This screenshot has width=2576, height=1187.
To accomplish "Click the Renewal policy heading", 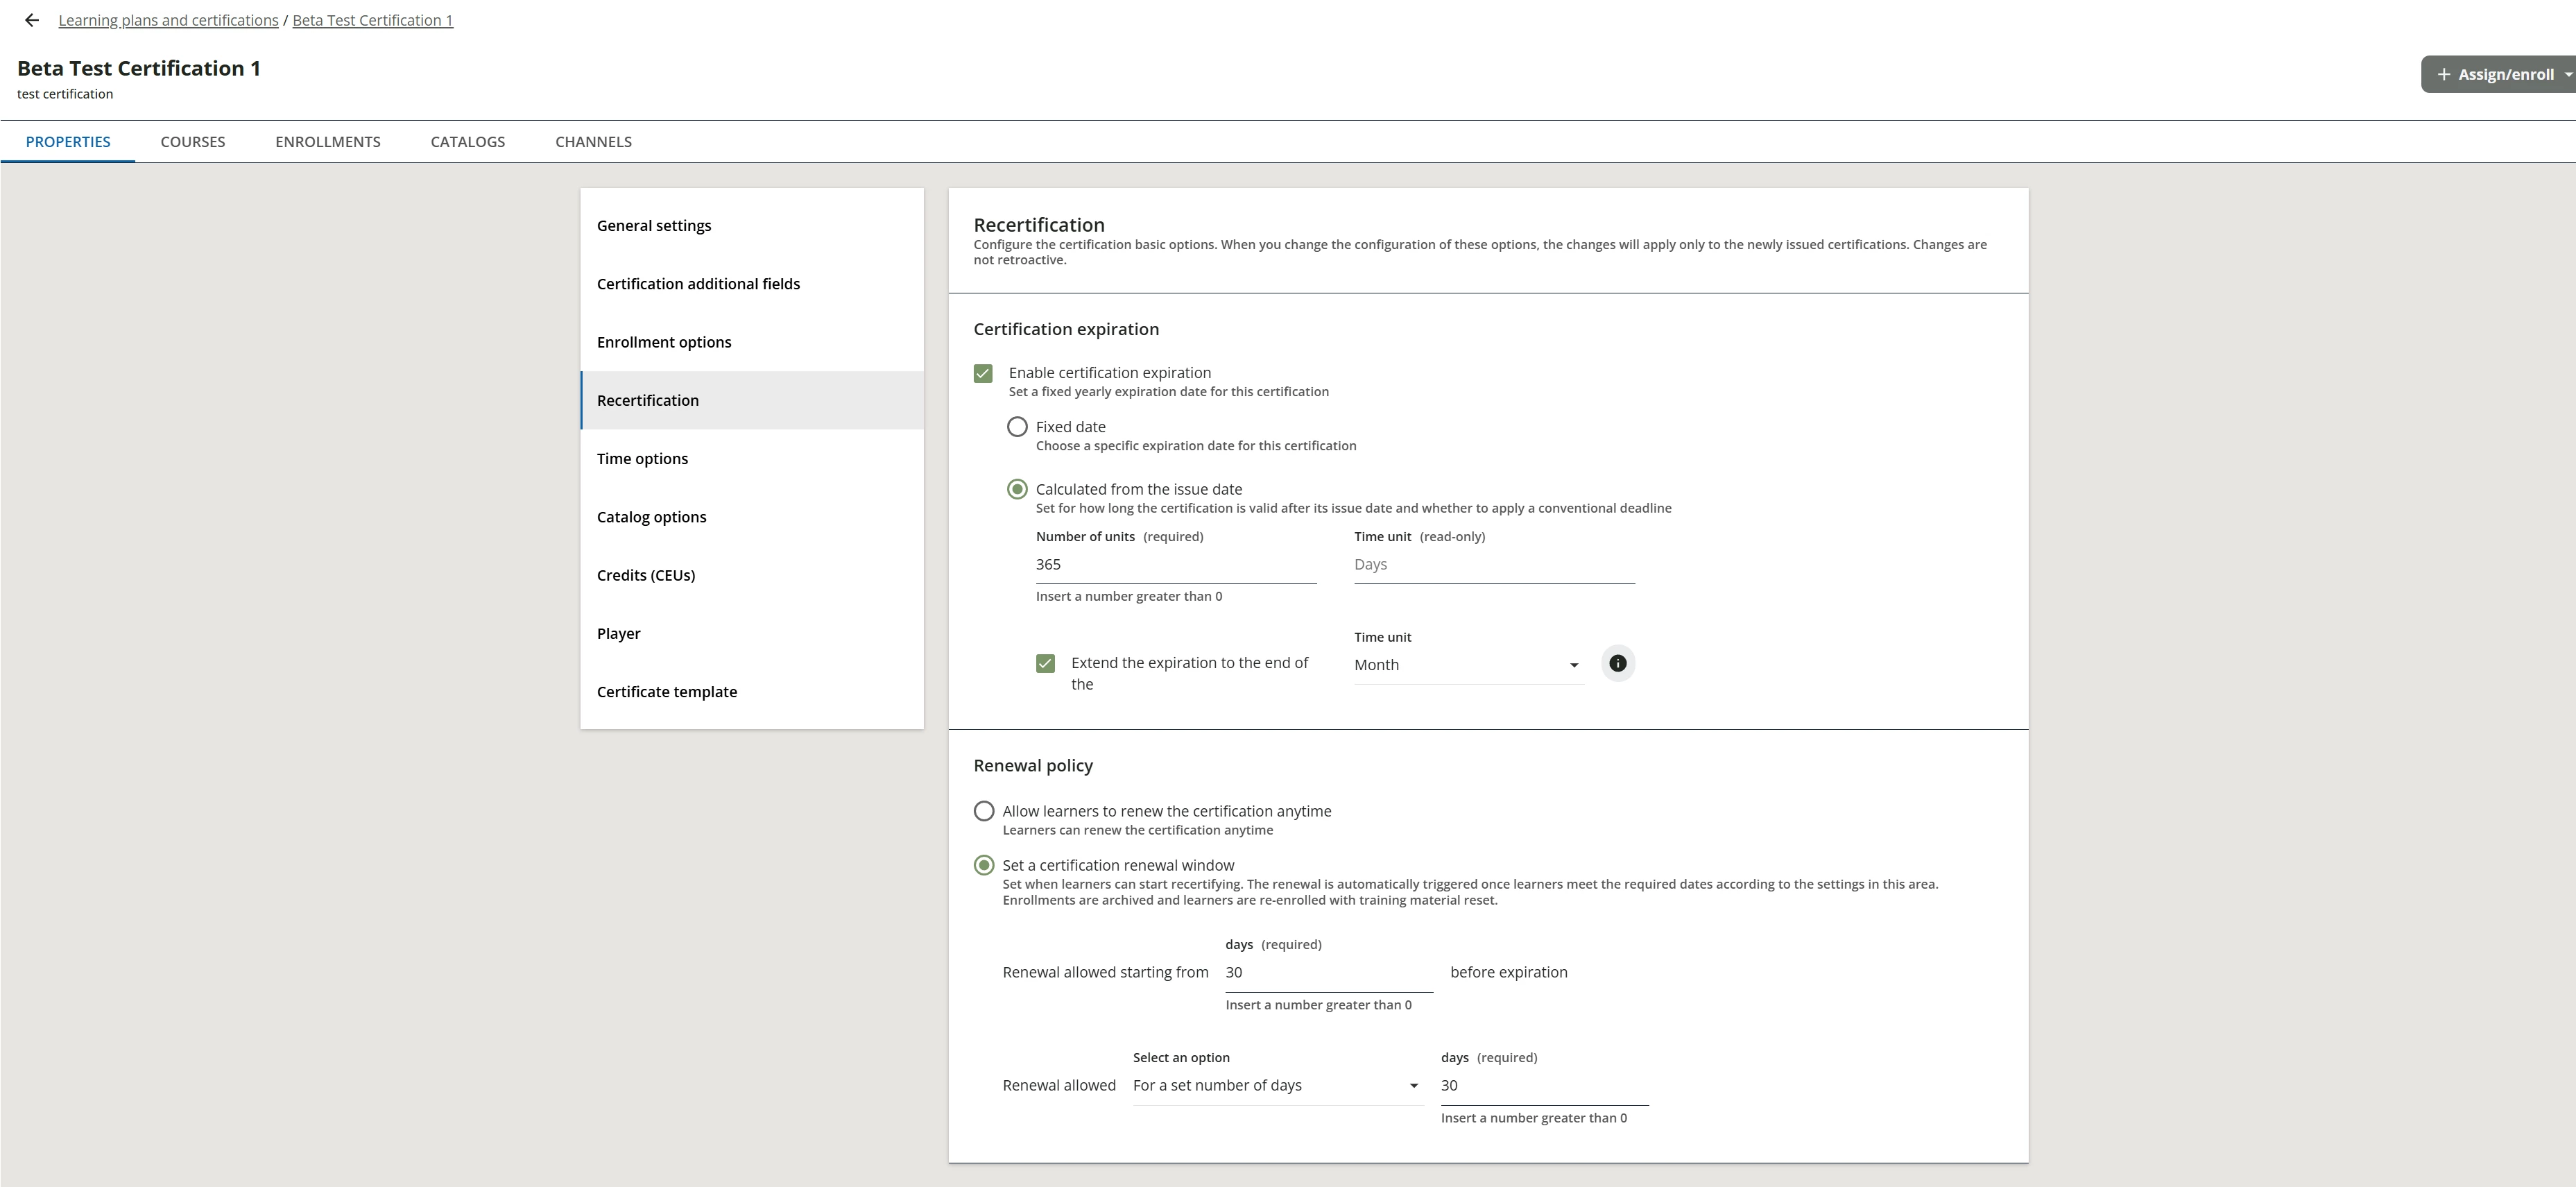I will pos(1033,766).
